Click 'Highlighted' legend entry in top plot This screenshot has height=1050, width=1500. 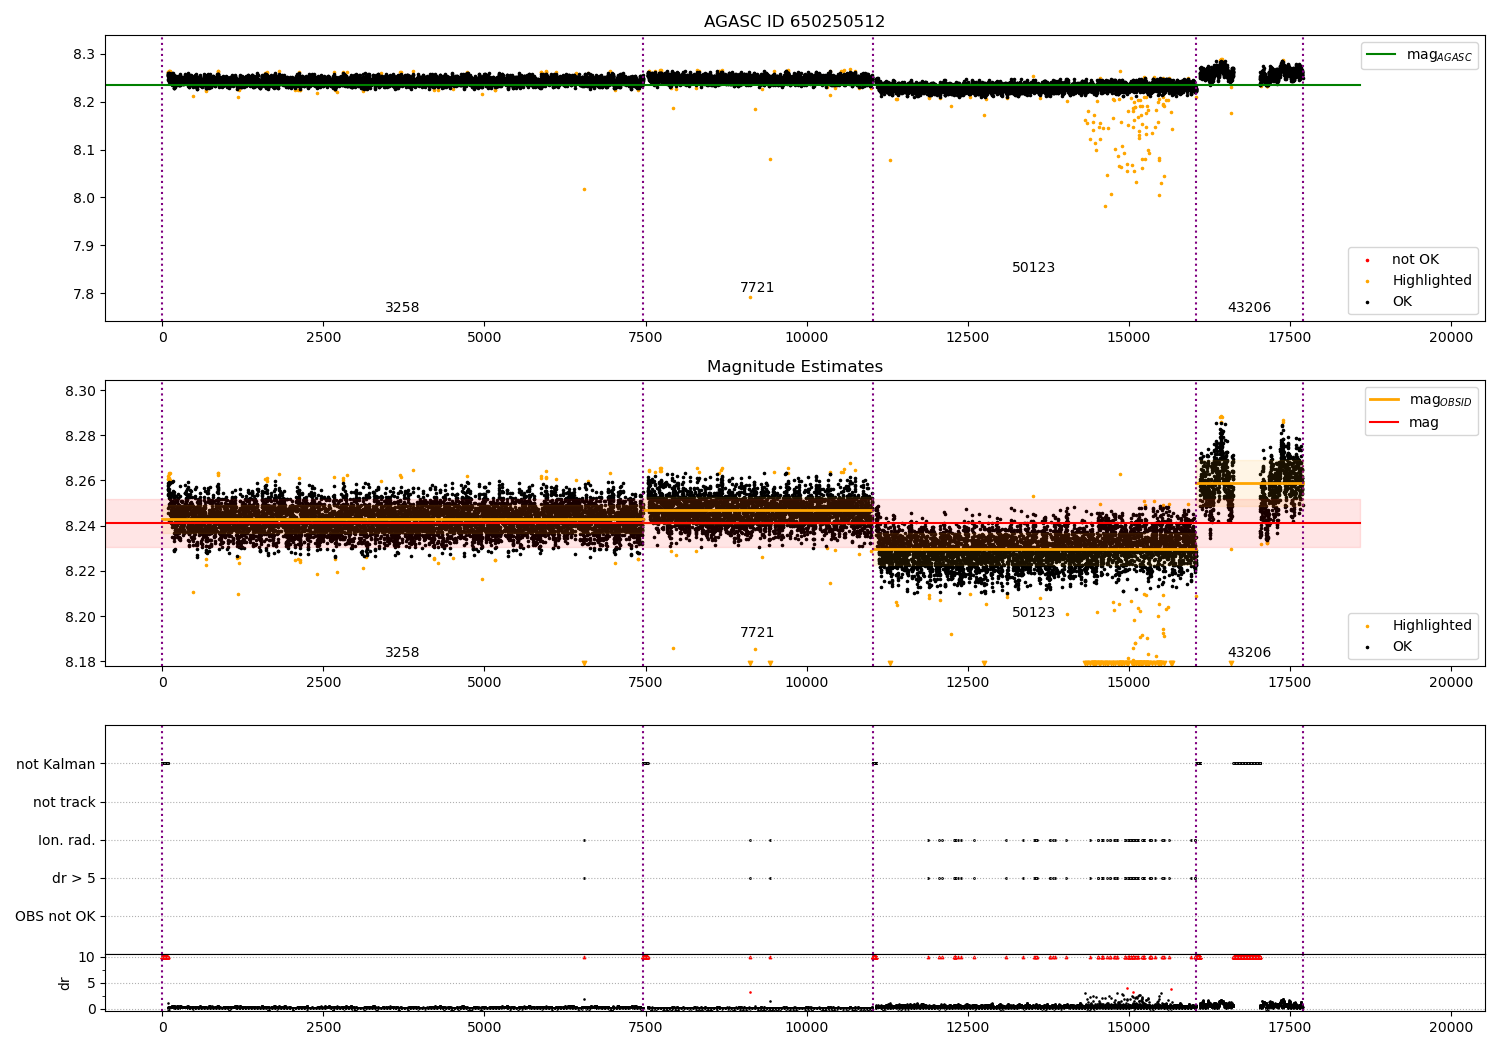click(x=1431, y=281)
